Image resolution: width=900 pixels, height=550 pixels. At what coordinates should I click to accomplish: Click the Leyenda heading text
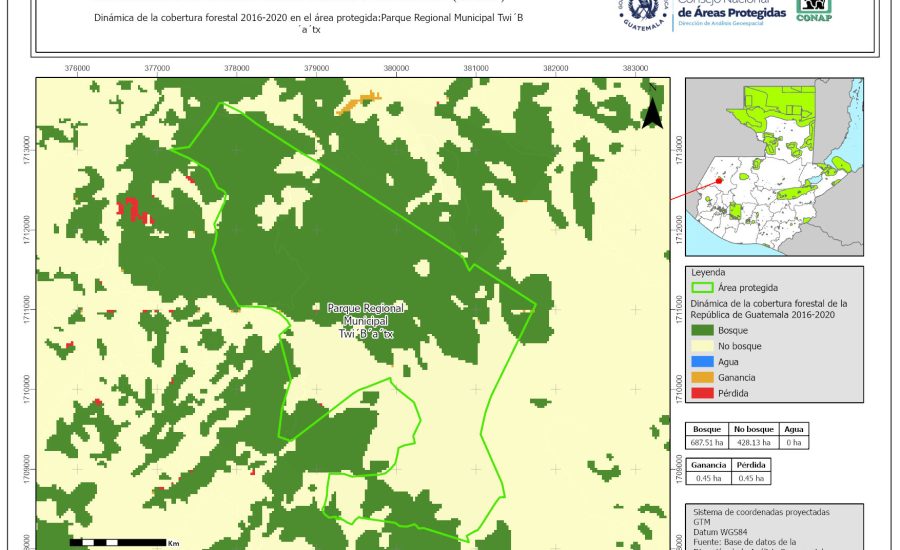click(708, 271)
